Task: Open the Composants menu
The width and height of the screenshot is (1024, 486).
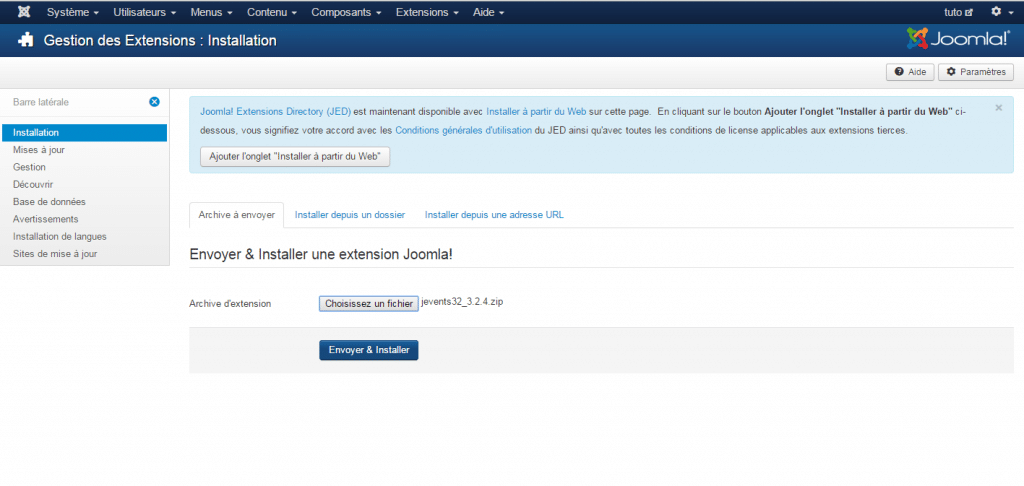Action: pyautogui.click(x=347, y=12)
